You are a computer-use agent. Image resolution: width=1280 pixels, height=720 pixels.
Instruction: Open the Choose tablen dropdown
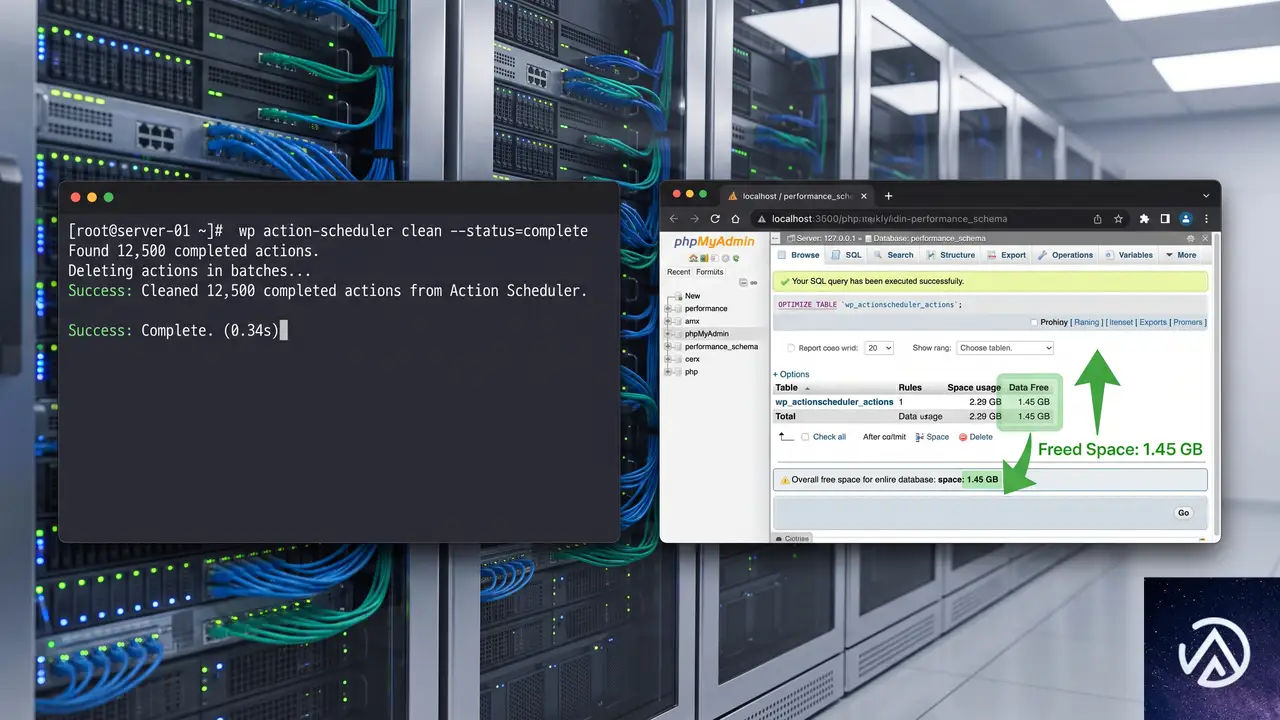click(1005, 348)
